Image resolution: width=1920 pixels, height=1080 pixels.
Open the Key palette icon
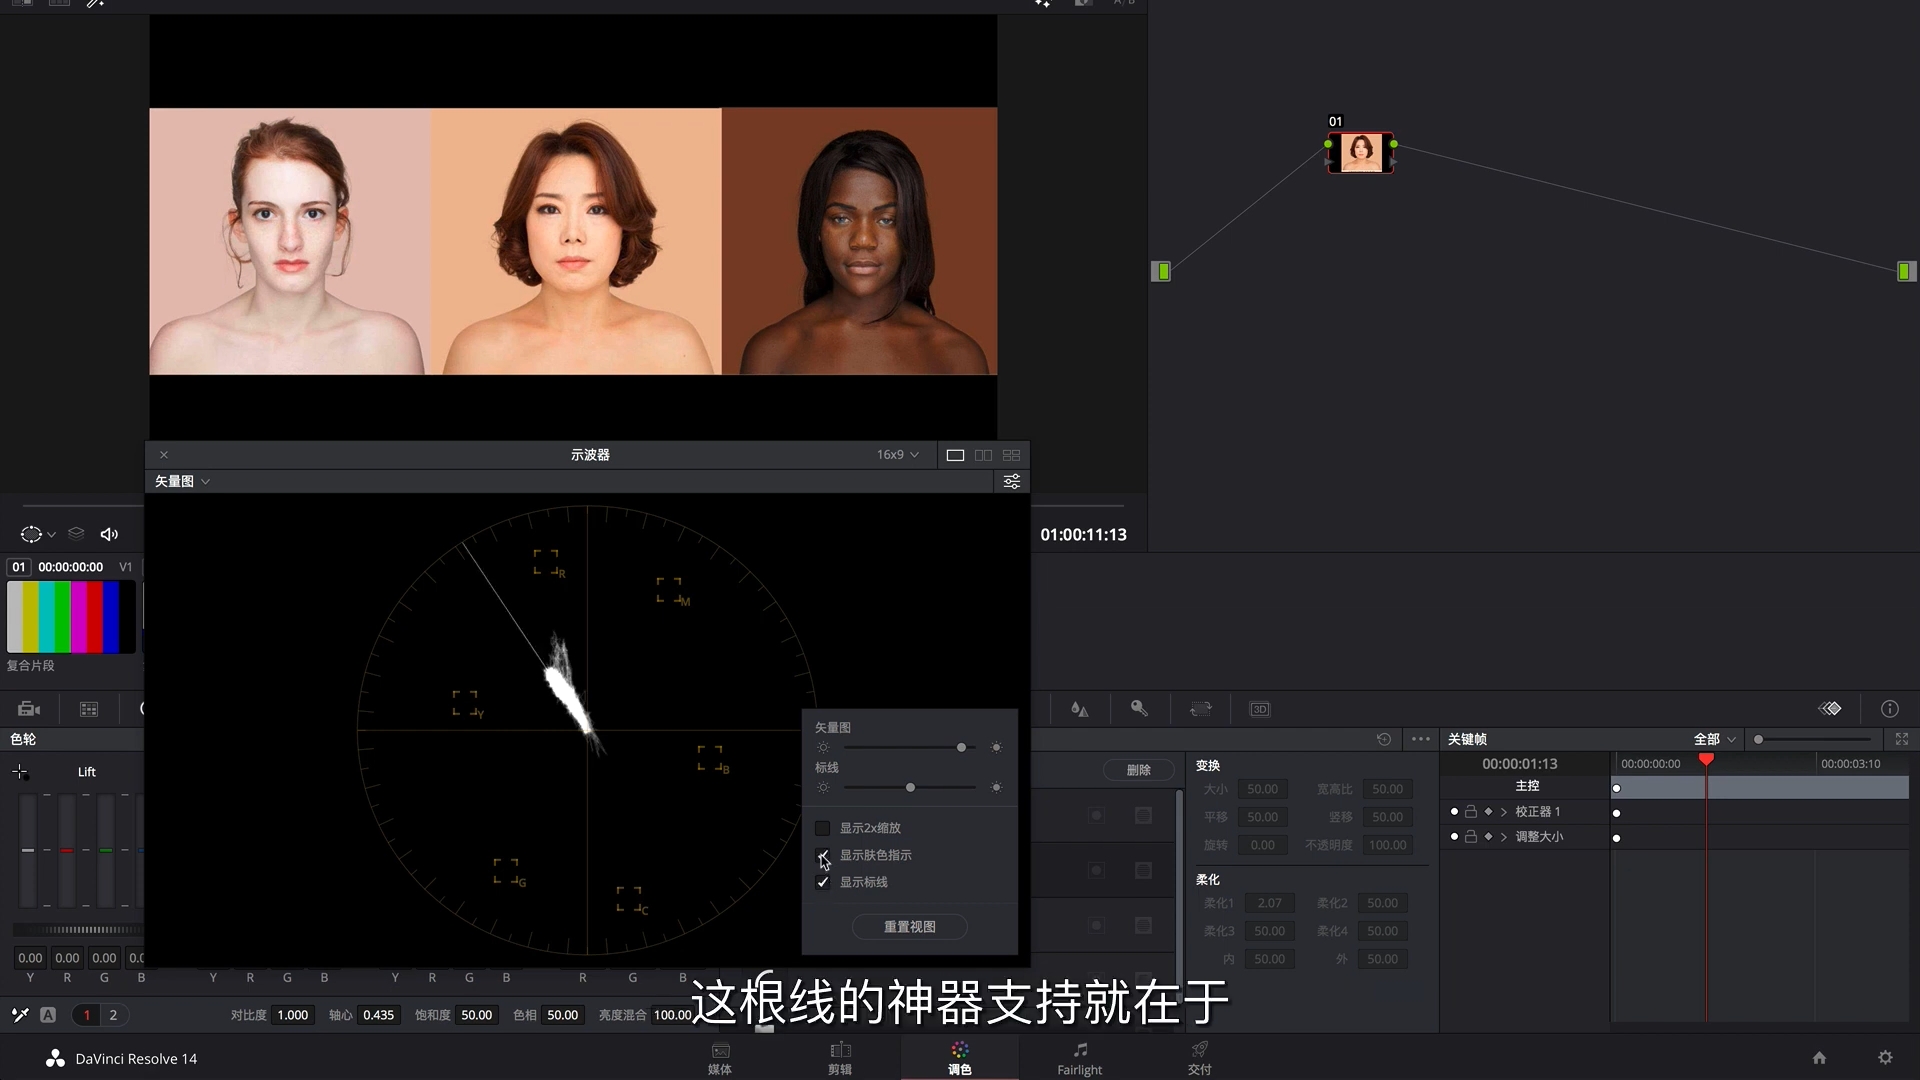(1139, 708)
